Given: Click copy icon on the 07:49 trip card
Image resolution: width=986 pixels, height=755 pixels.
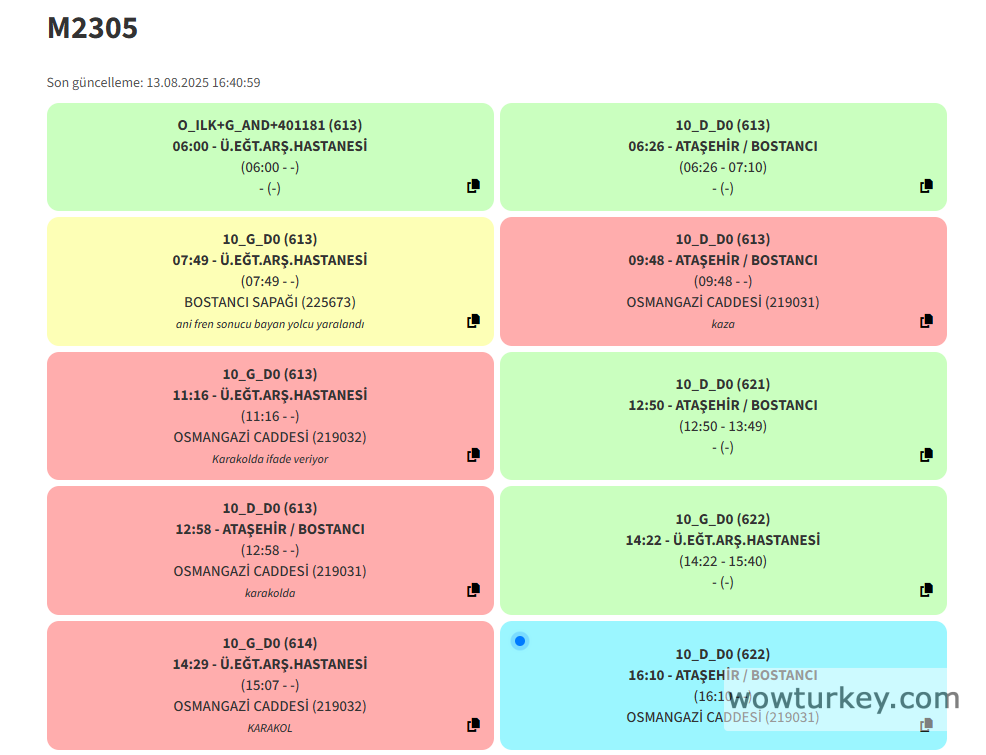Looking at the screenshot, I should 474,321.
